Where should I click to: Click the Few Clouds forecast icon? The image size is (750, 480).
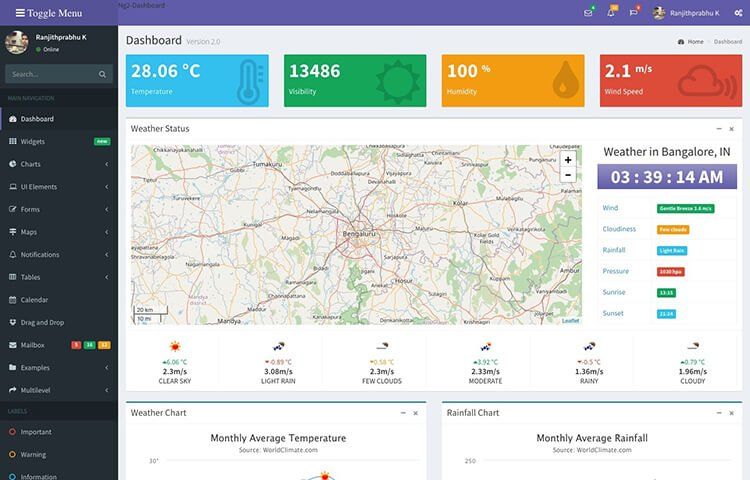pyautogui.click(x=382, y=346)
